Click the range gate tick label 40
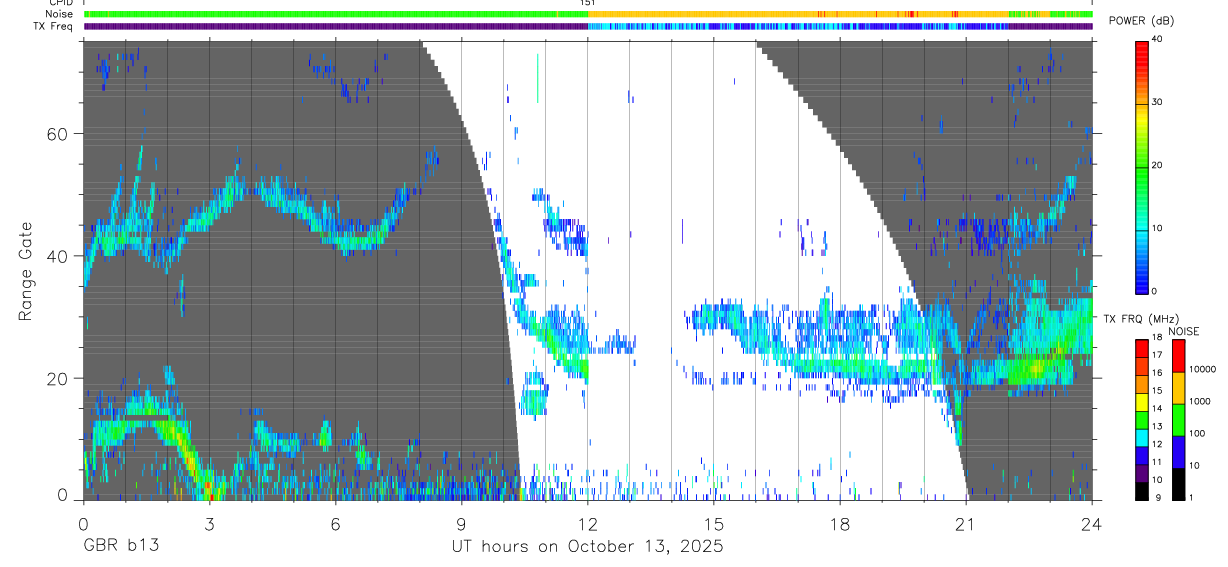The image size is (1228, 567). (x=59, y=256)
